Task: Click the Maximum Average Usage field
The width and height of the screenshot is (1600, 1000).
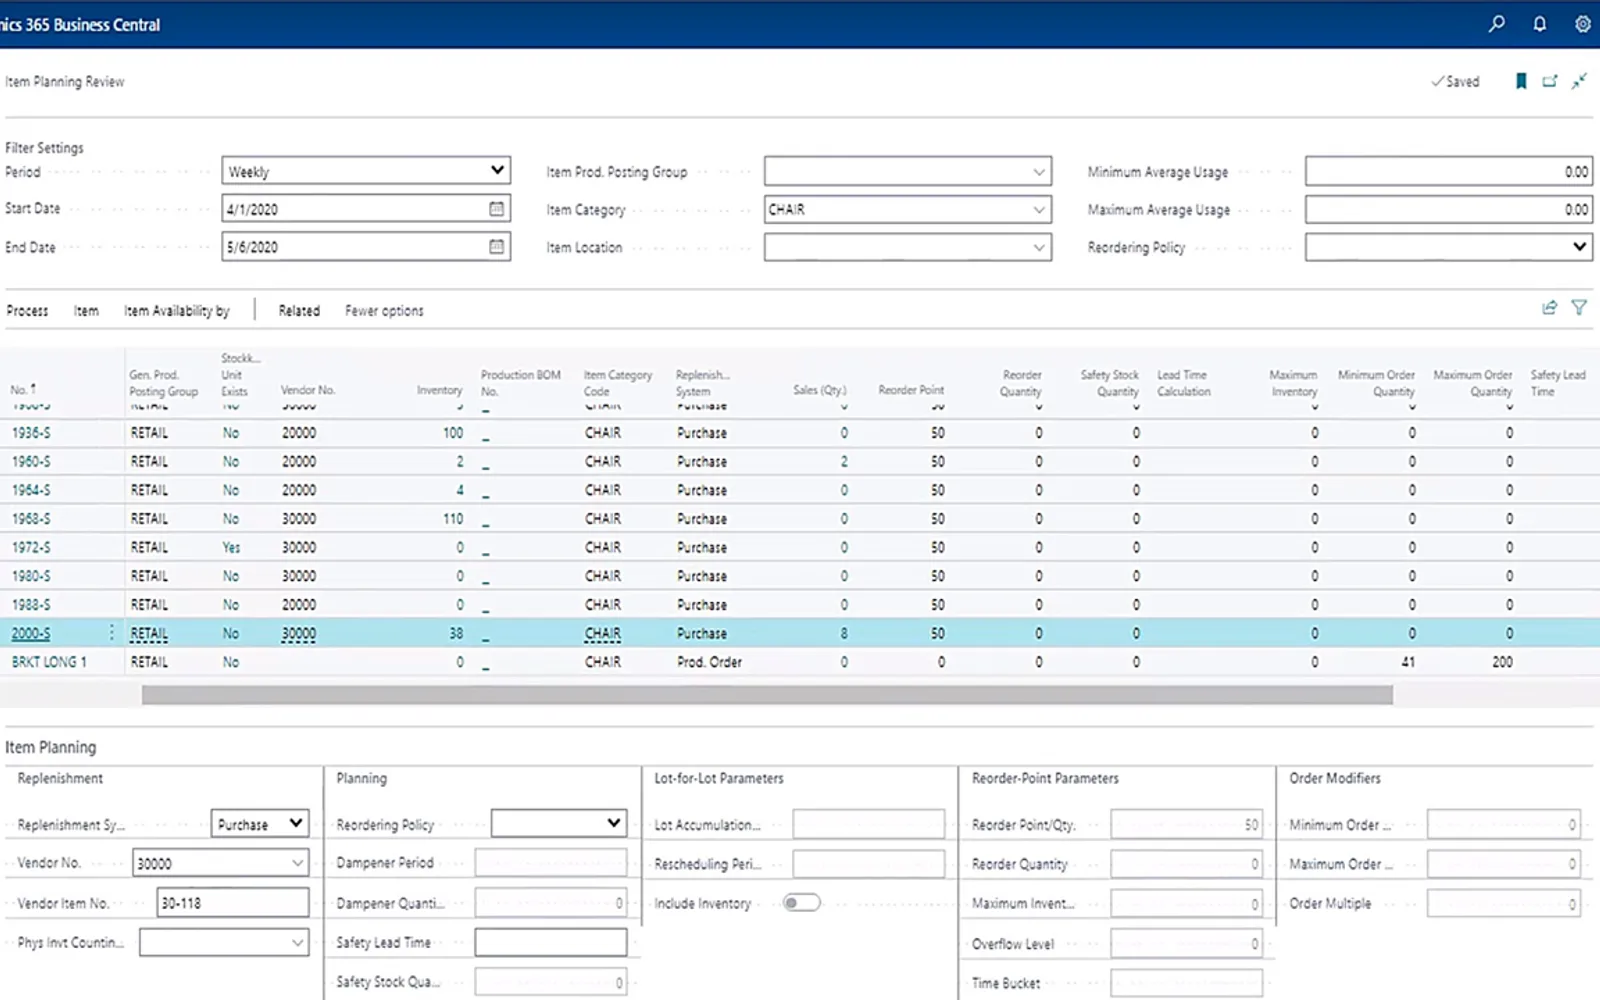Action: coord(1449,209)
